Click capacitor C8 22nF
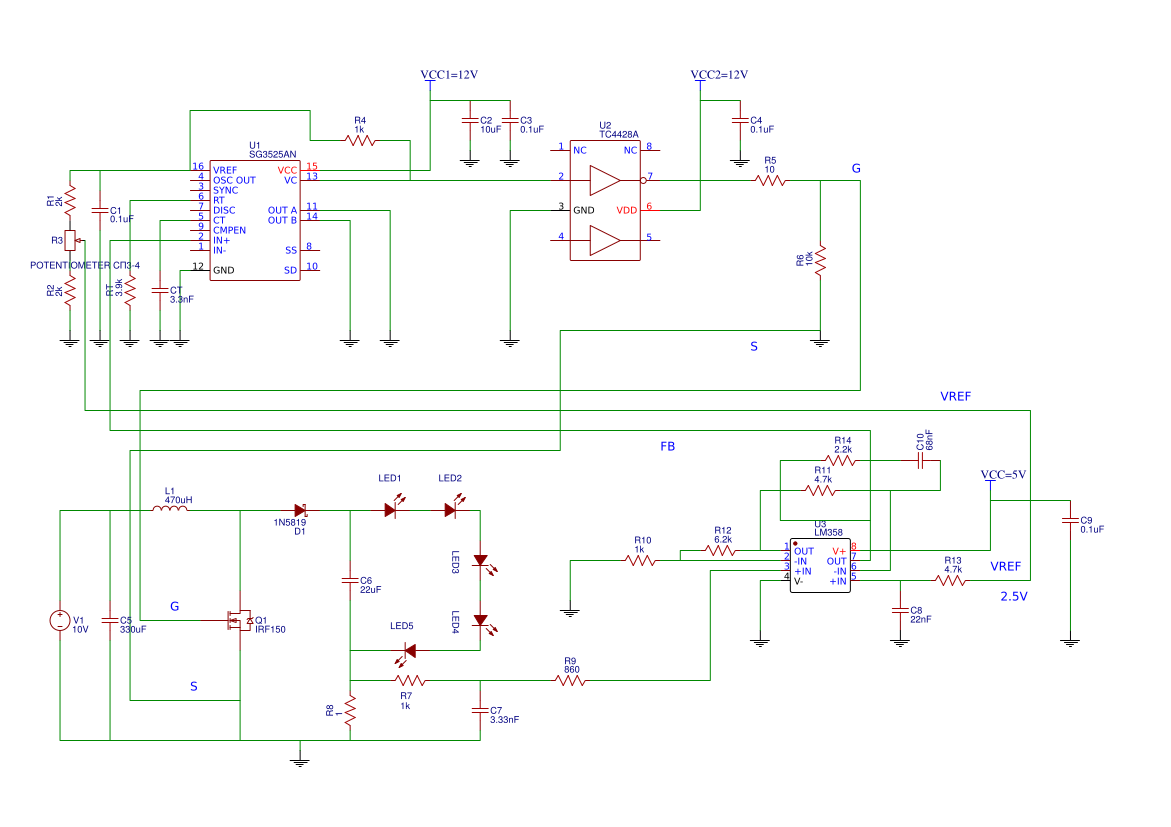1171x827 pixels. point(900,610)
